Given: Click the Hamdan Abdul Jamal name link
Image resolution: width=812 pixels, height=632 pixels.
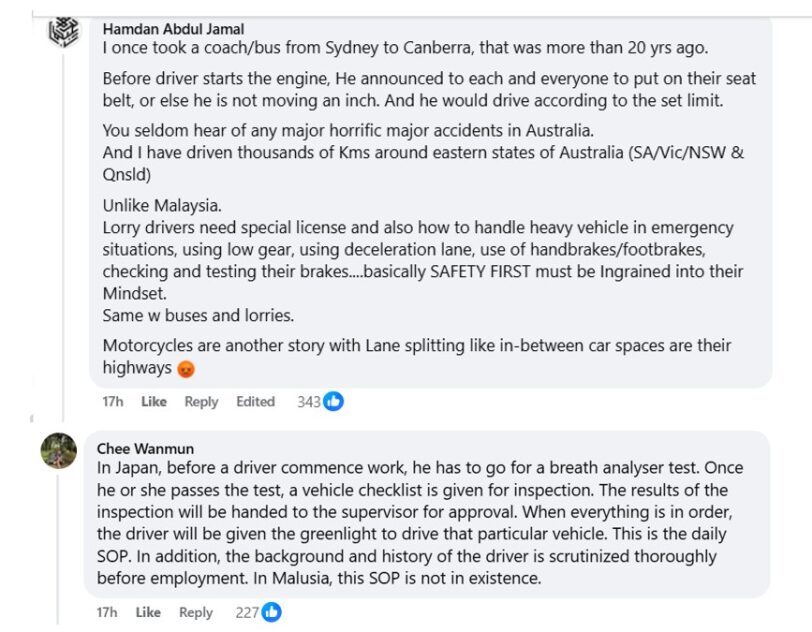Looking at the screenshot, I should [173, 29].
